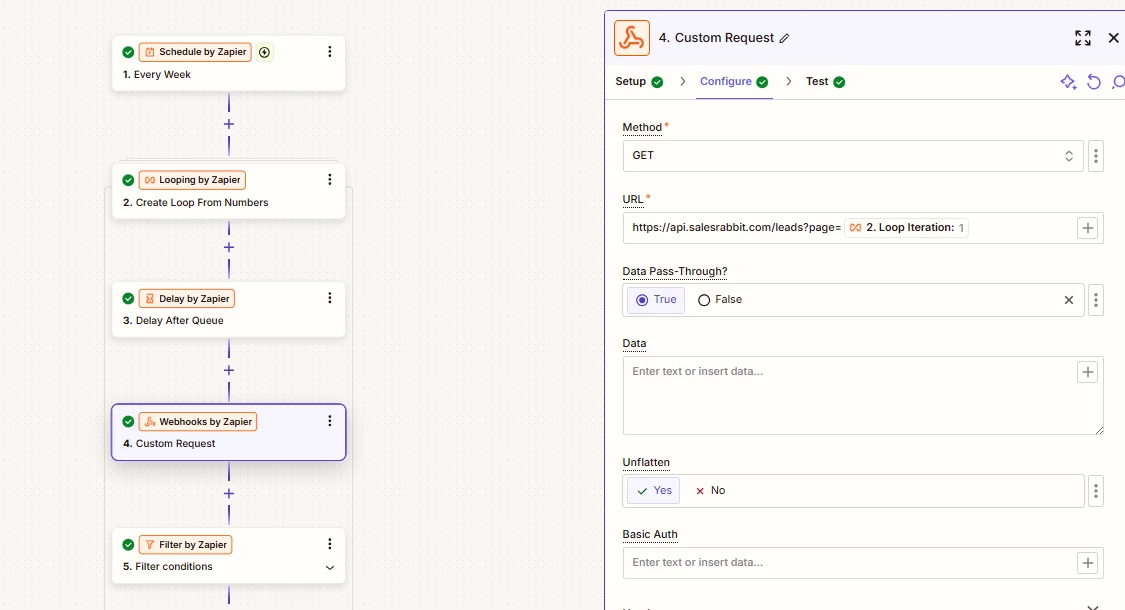
Task: Select False for Data Pass-Through
Action: click(x=720, y=300)
